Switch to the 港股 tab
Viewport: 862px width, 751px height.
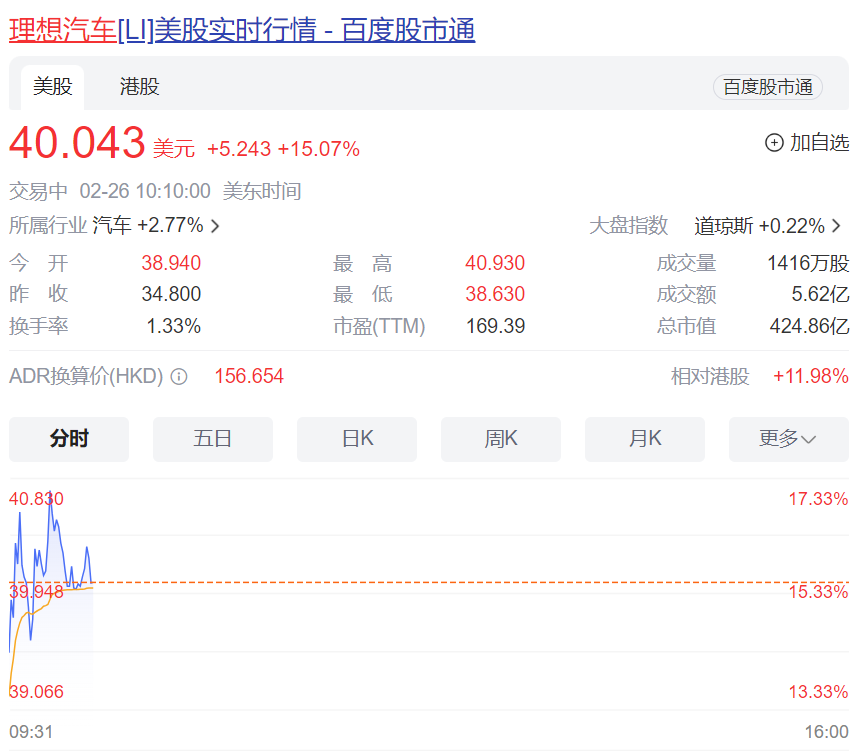pyautogui.click(x=140, y=87)
